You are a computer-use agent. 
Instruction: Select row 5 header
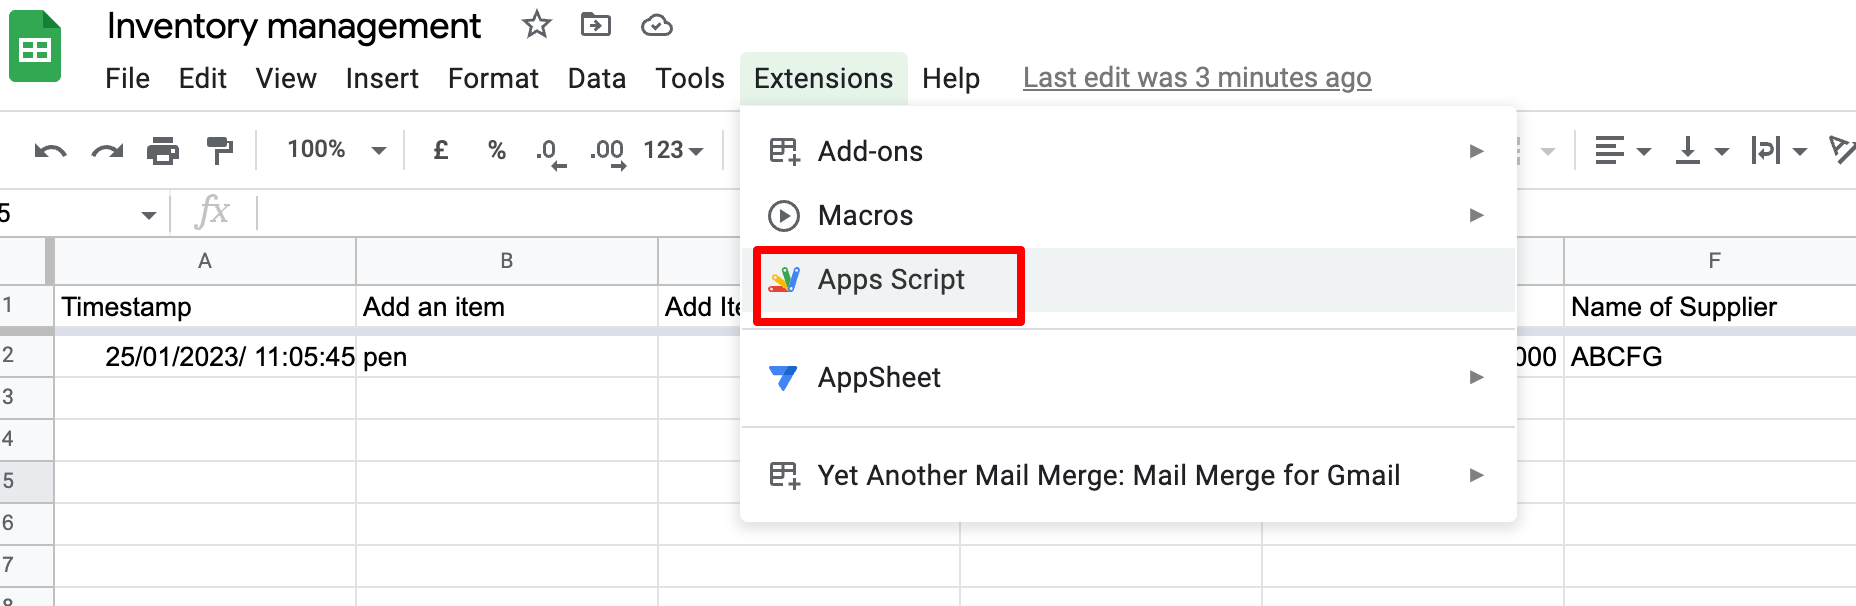(24, 481)
